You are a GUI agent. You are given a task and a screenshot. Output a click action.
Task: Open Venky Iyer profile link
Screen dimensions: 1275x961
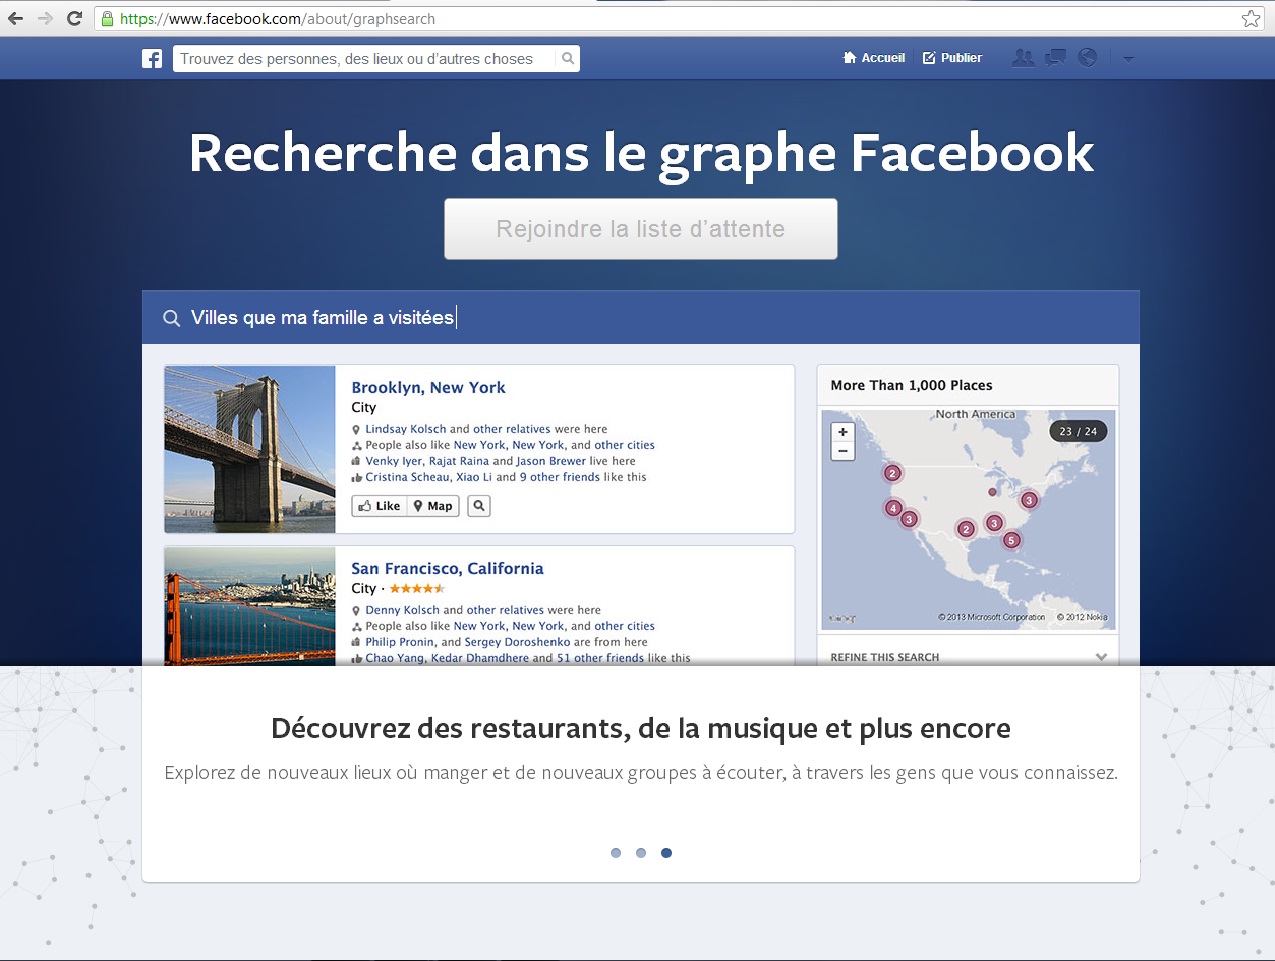pos(394,461)
